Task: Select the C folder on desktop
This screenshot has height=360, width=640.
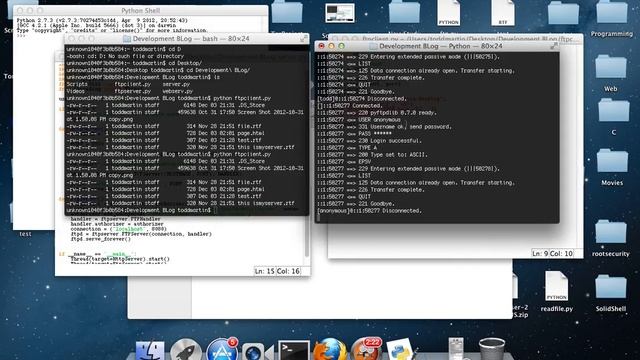Action: click(x=613, y=111)
